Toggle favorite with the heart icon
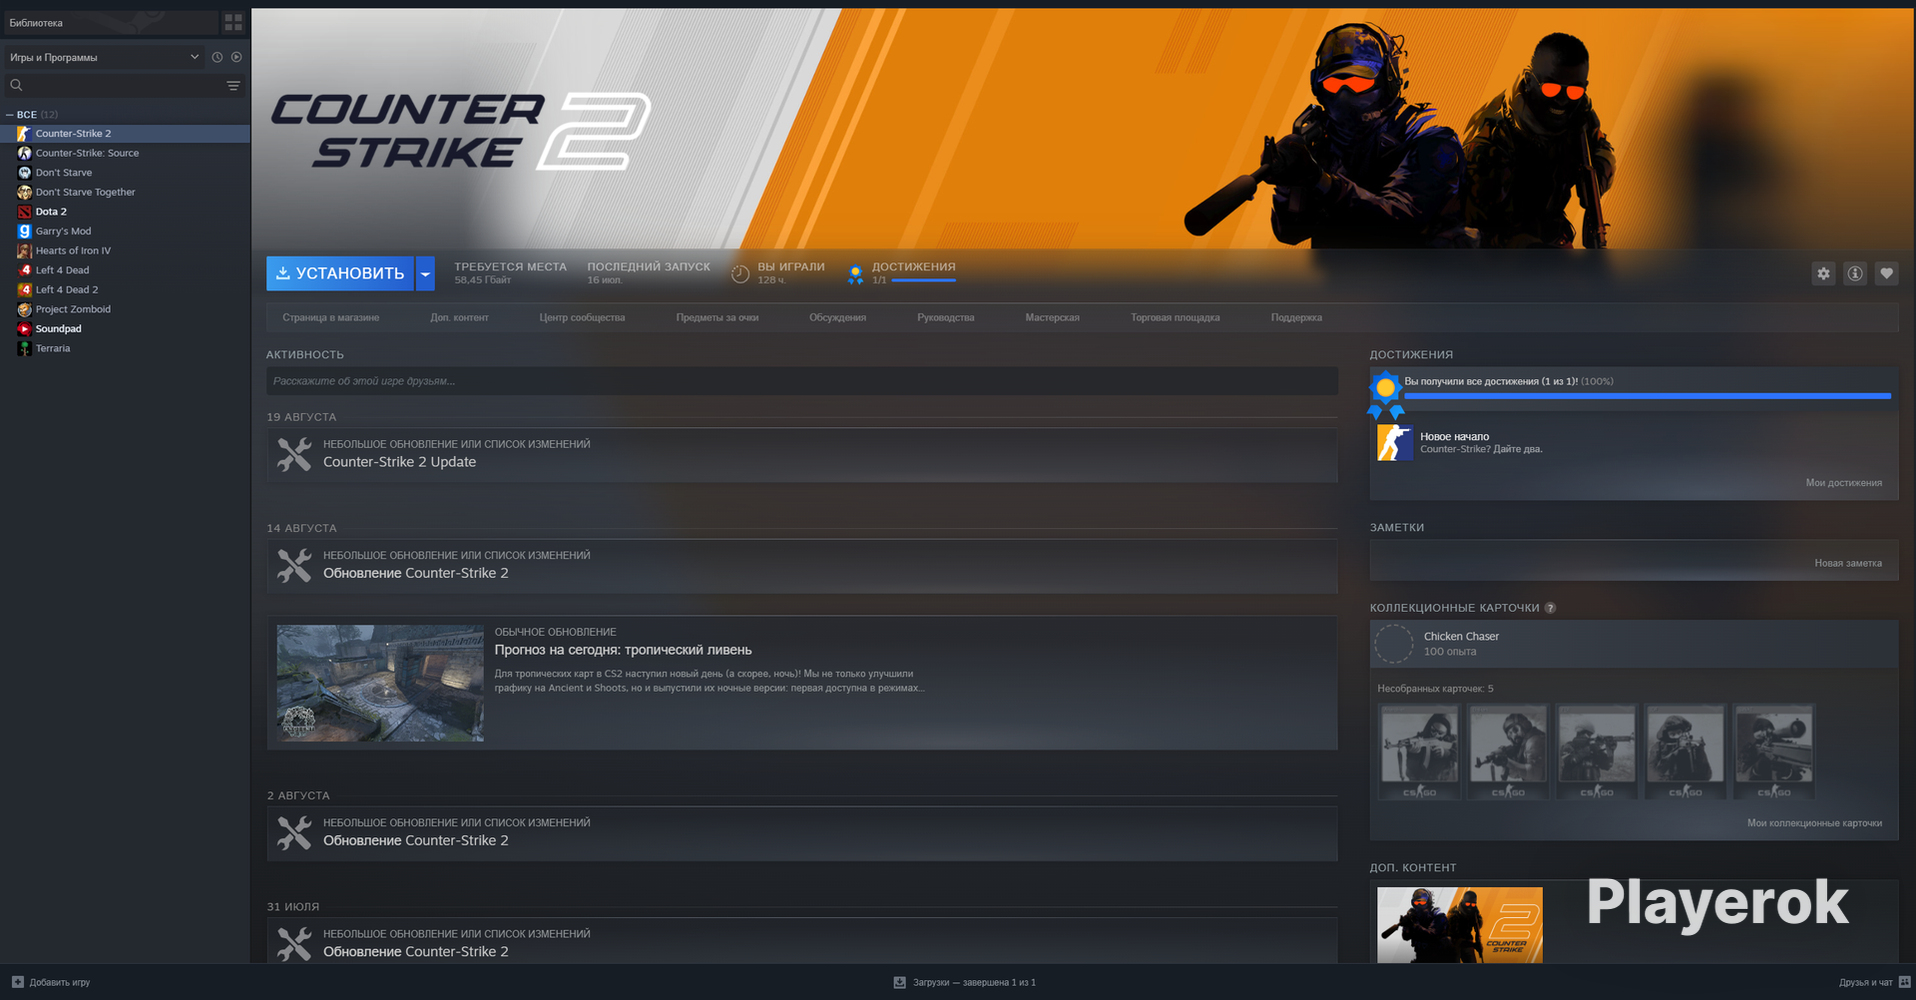 tap(1887, 273)
